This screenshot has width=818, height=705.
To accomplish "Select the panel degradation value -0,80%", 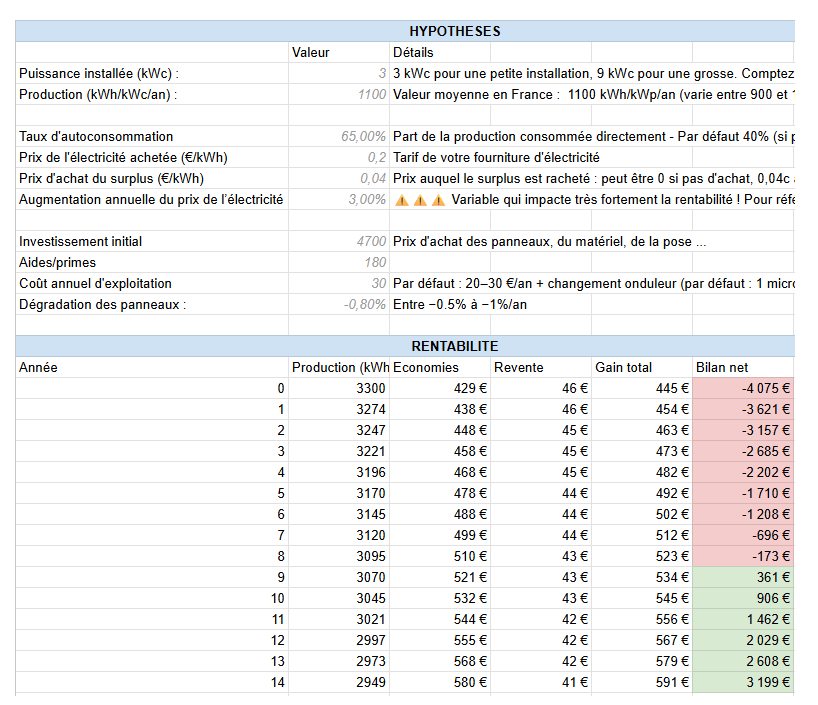I will pyautogui.click(x=339, y=304).
